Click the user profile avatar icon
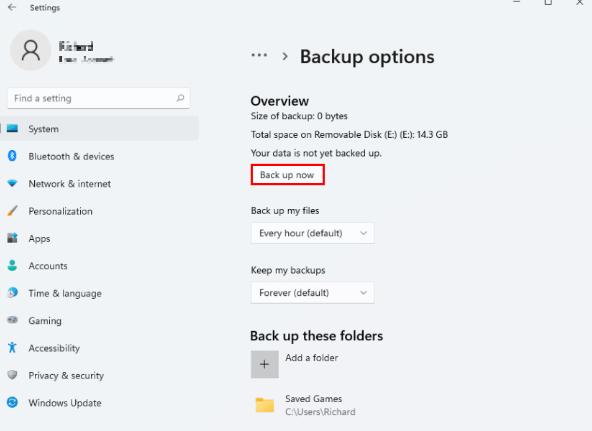This screenshot has width=592, height=431. [31, 51]
